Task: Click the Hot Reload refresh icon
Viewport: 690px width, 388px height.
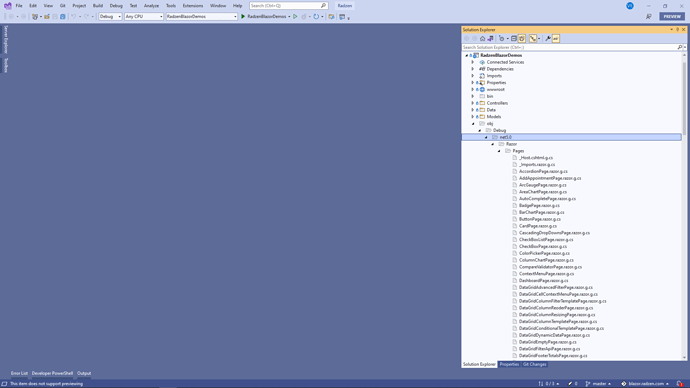Action: click(x=316, y=17)
